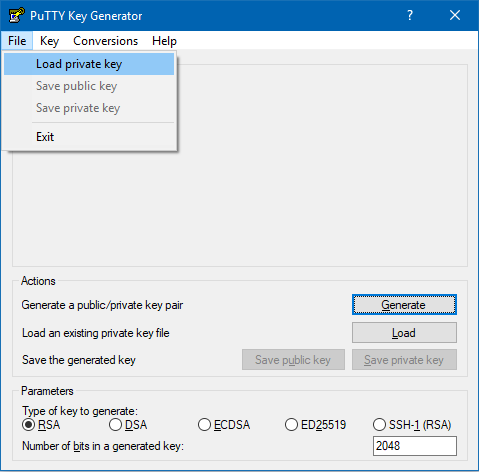Click the Save public key button
Screen dimensions: 479x472
point(293,360)
